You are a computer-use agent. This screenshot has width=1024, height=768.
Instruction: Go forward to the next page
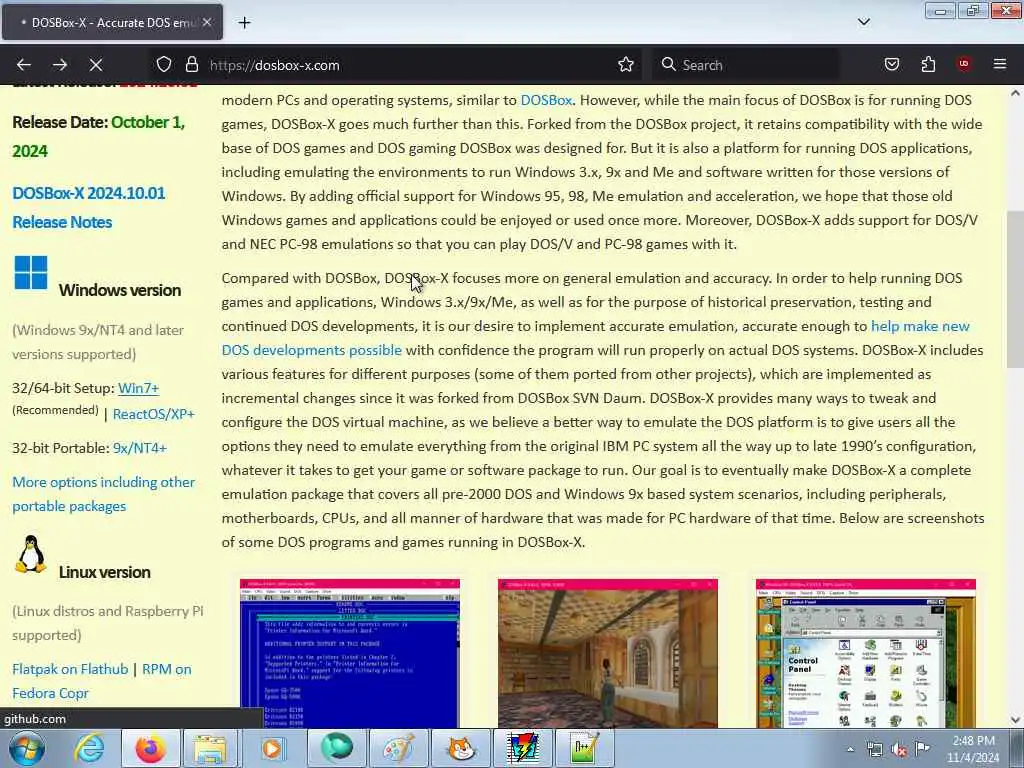[60, 65]
